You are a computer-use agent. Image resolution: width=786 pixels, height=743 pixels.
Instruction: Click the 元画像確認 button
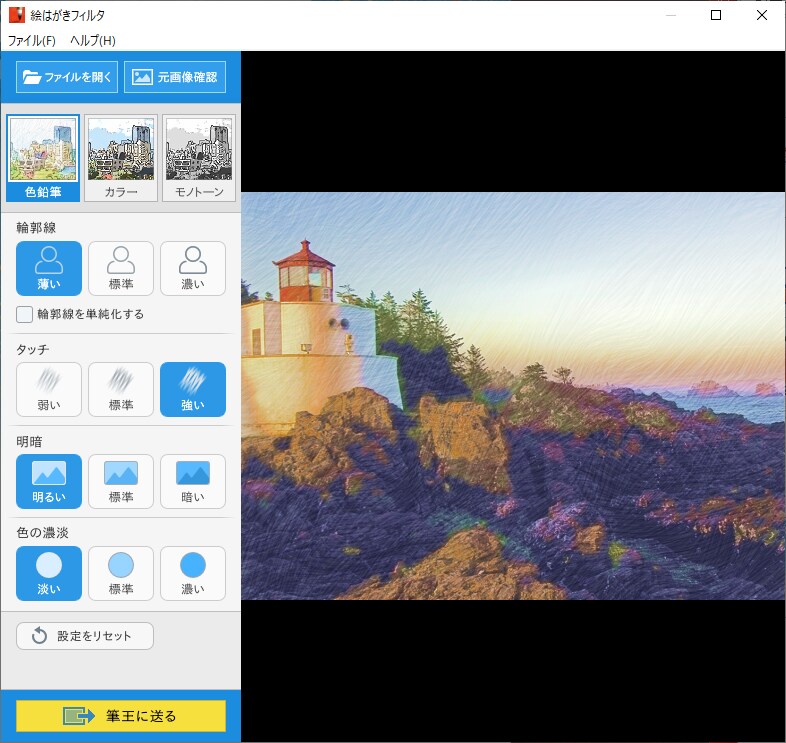tap(175, 77)
